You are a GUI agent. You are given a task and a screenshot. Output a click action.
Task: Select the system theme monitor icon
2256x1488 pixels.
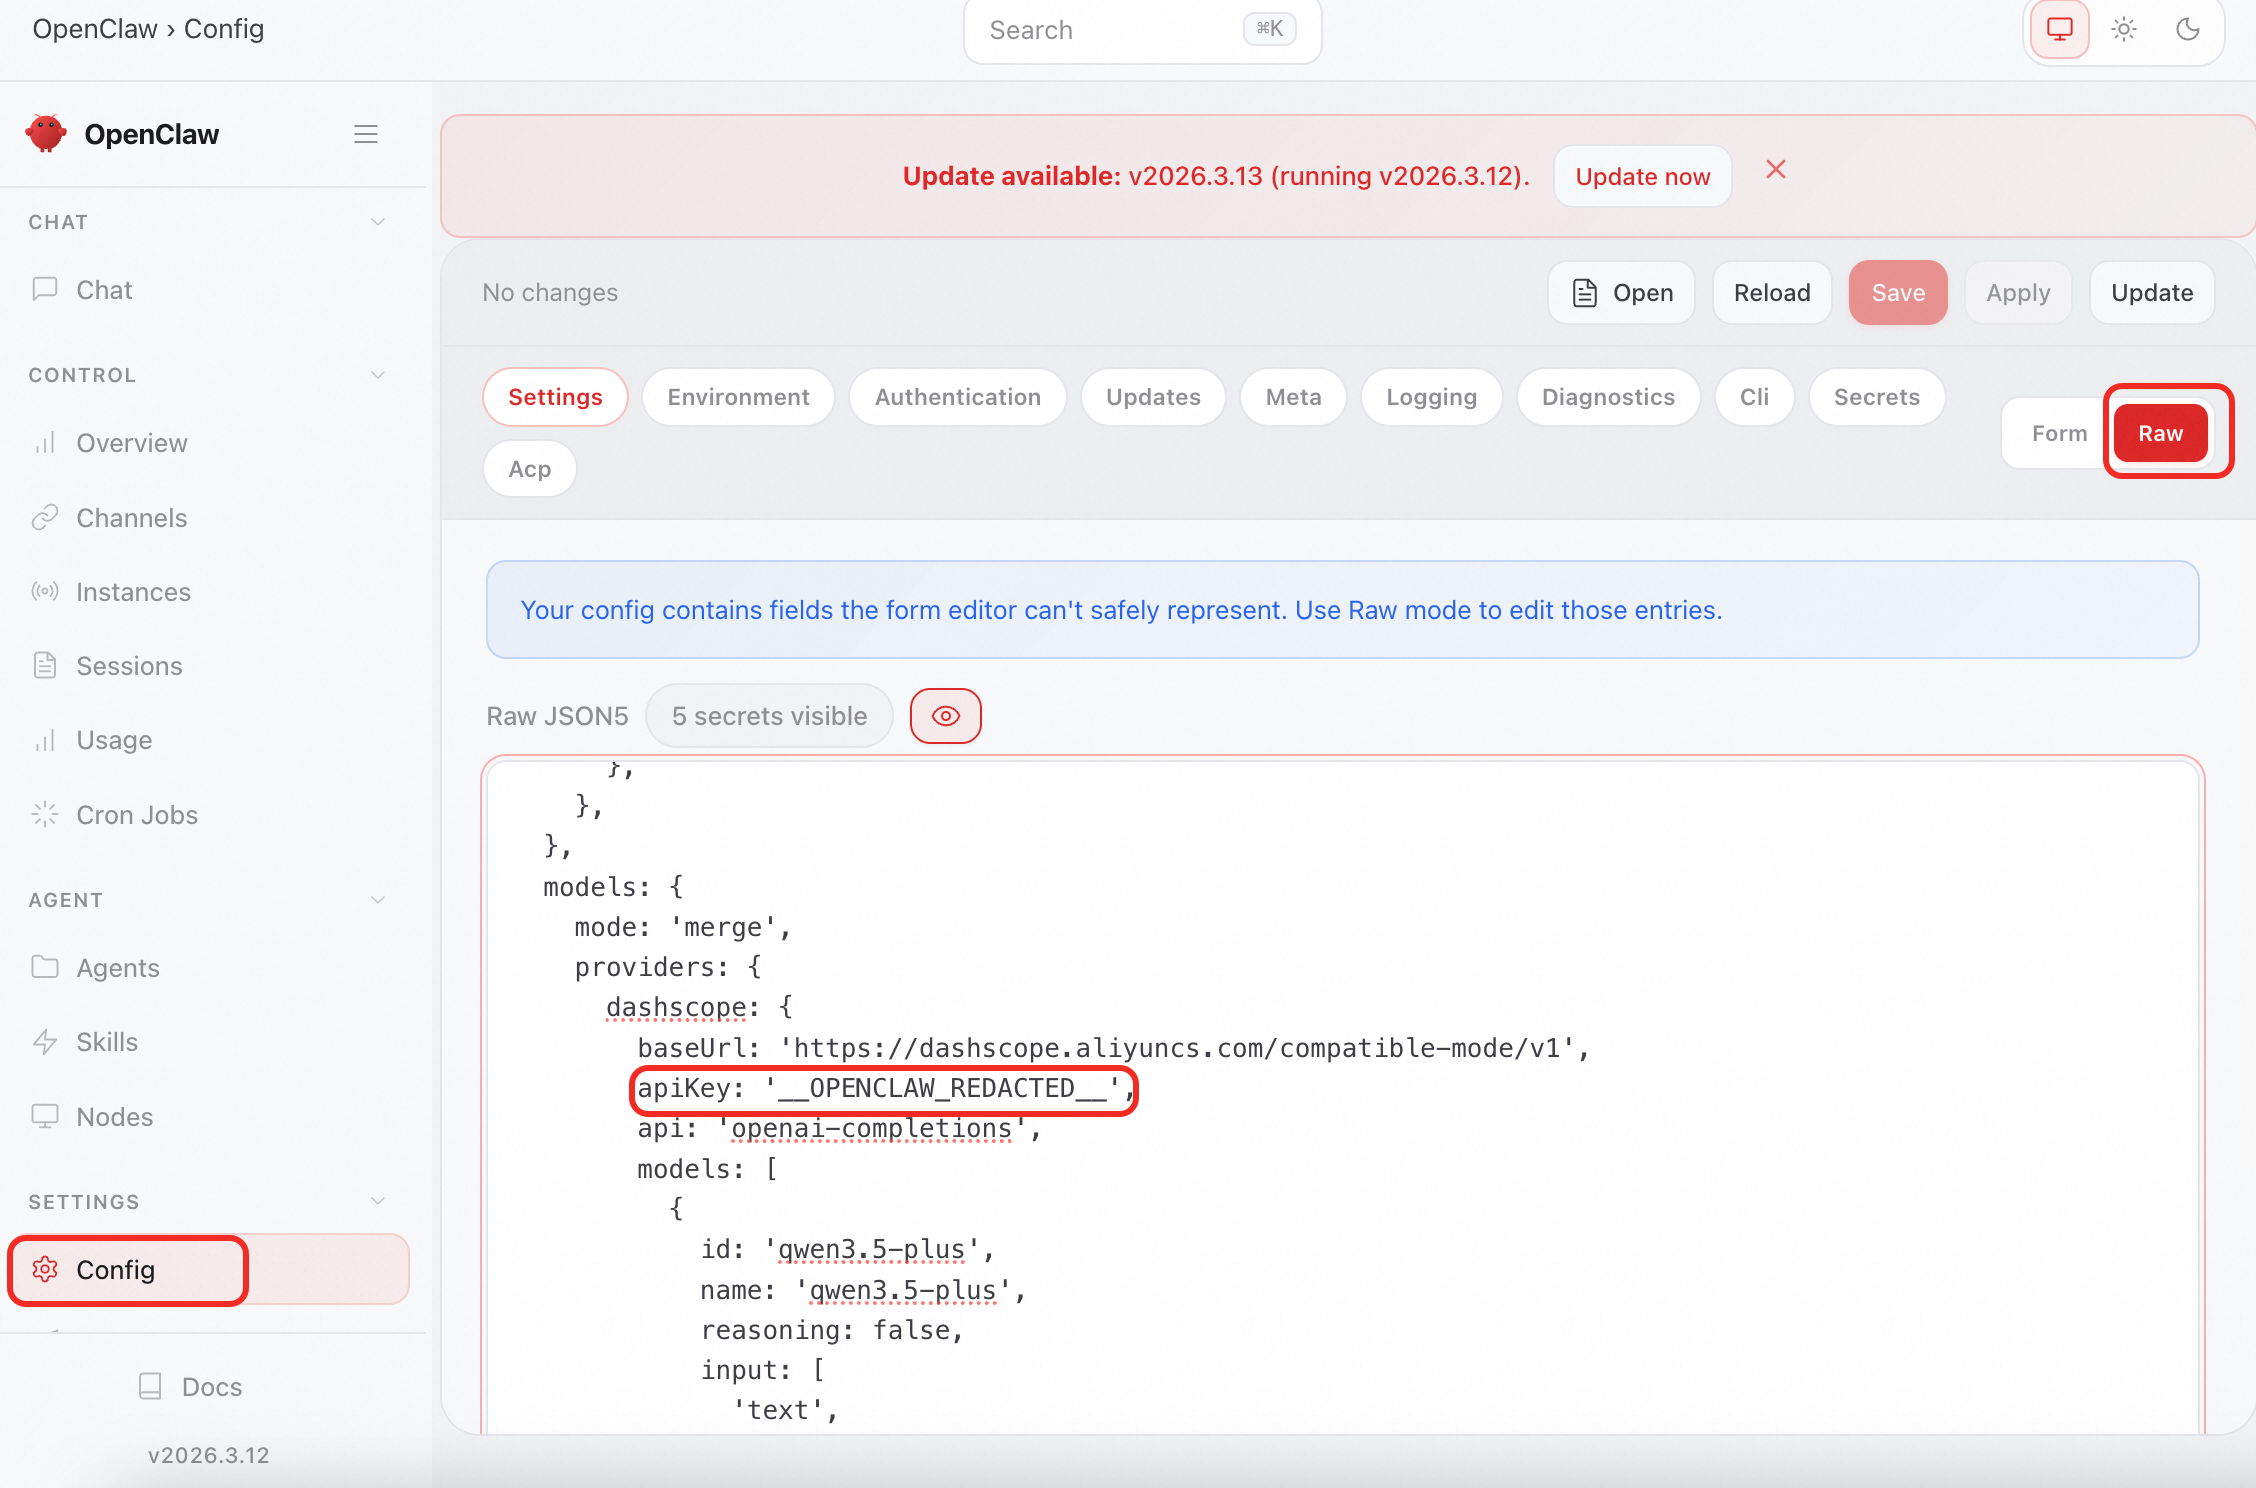[2060, 29]
